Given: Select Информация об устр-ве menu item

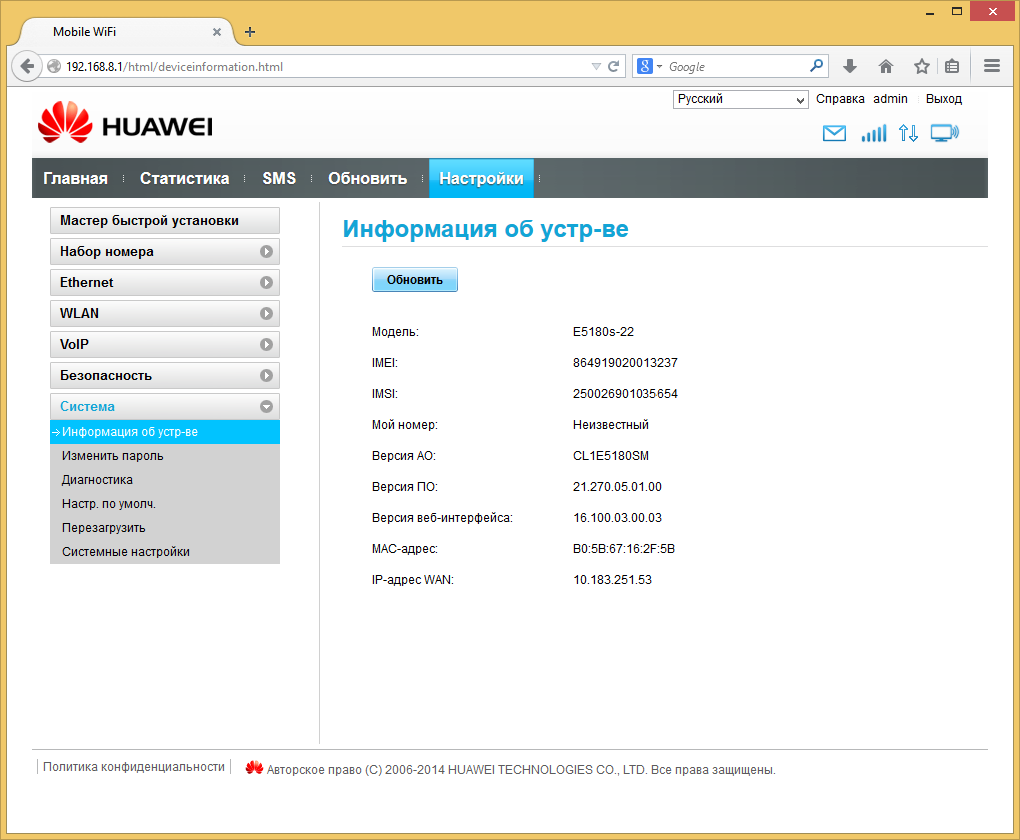Looking at the screenshot, I should [x=165, y=432].
